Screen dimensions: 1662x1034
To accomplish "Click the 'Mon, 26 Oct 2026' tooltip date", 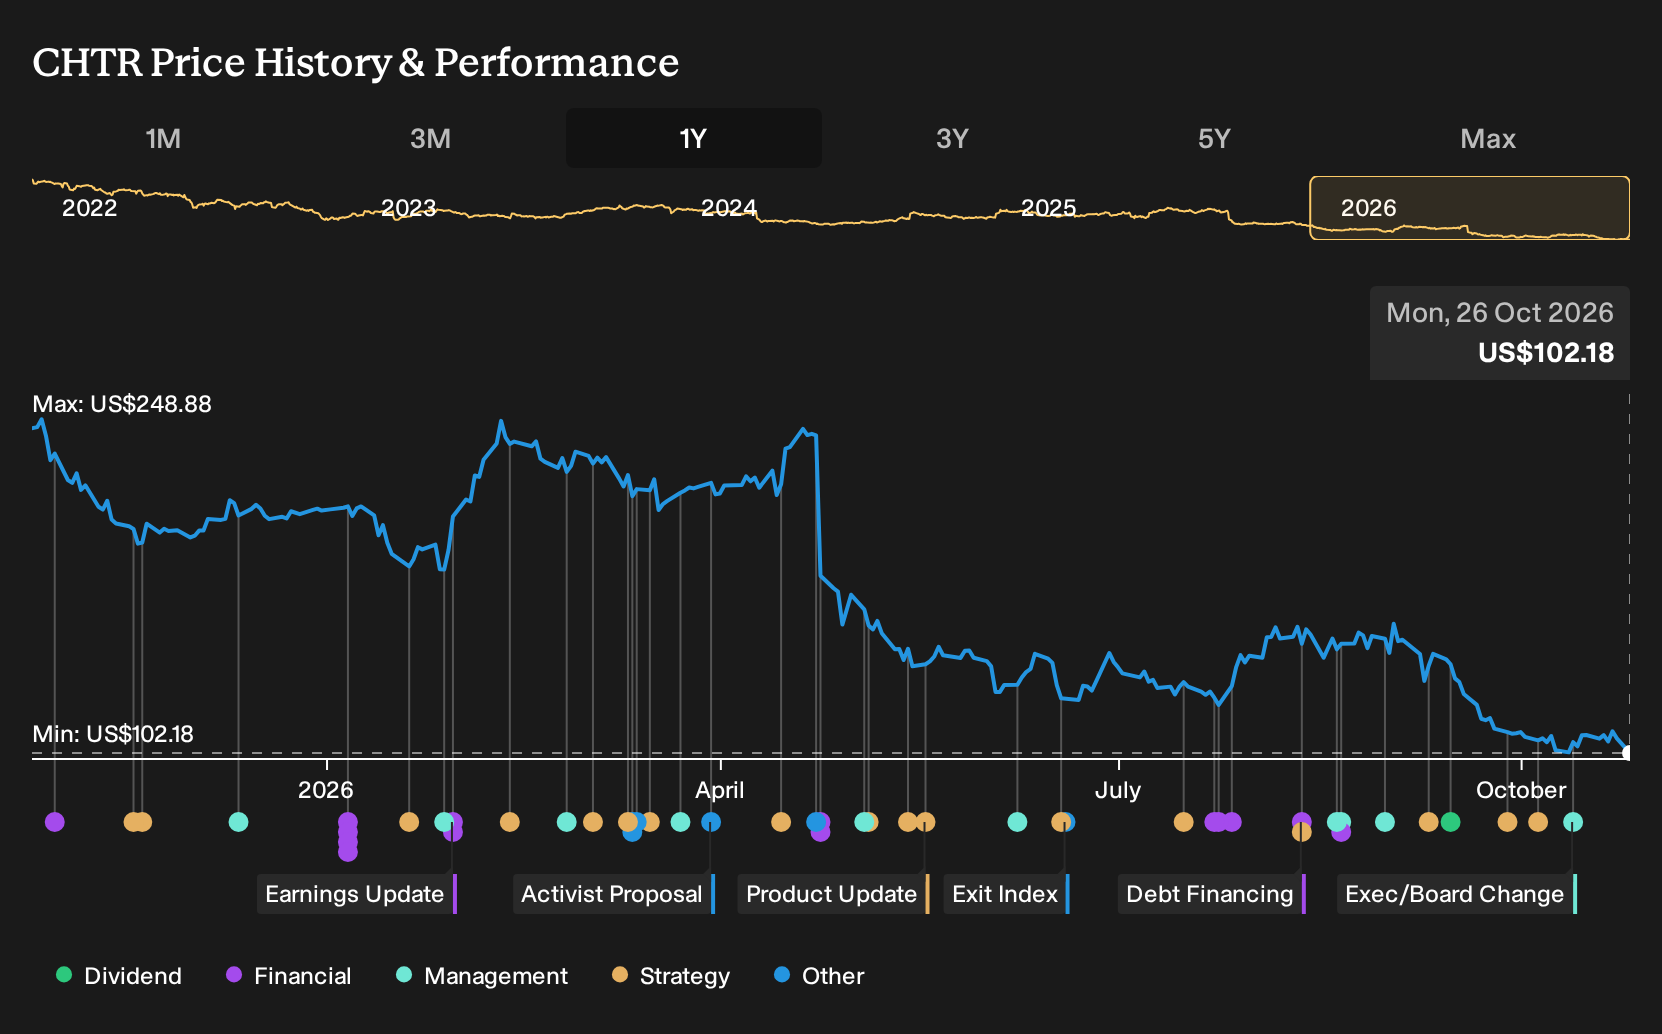I will click(1500, 313).
